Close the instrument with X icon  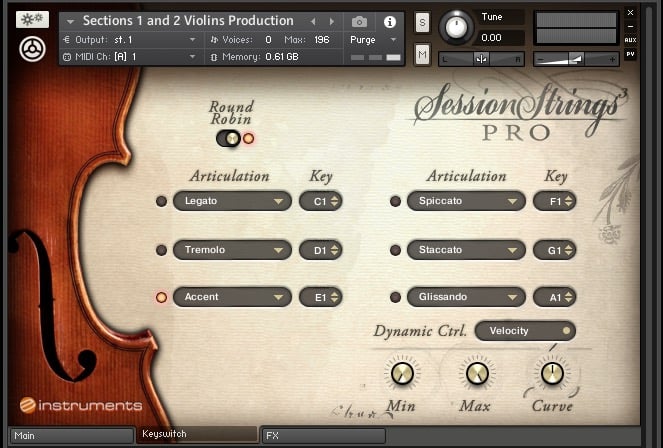[x=630, y=12]
